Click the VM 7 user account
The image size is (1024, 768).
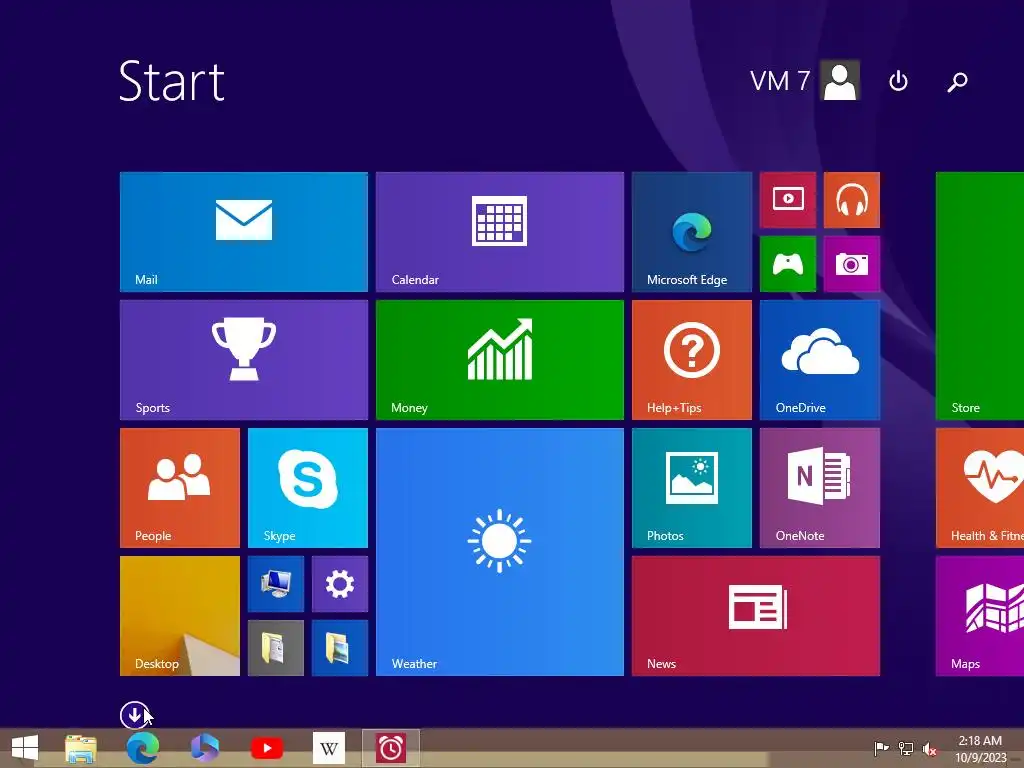coord(805,81)
